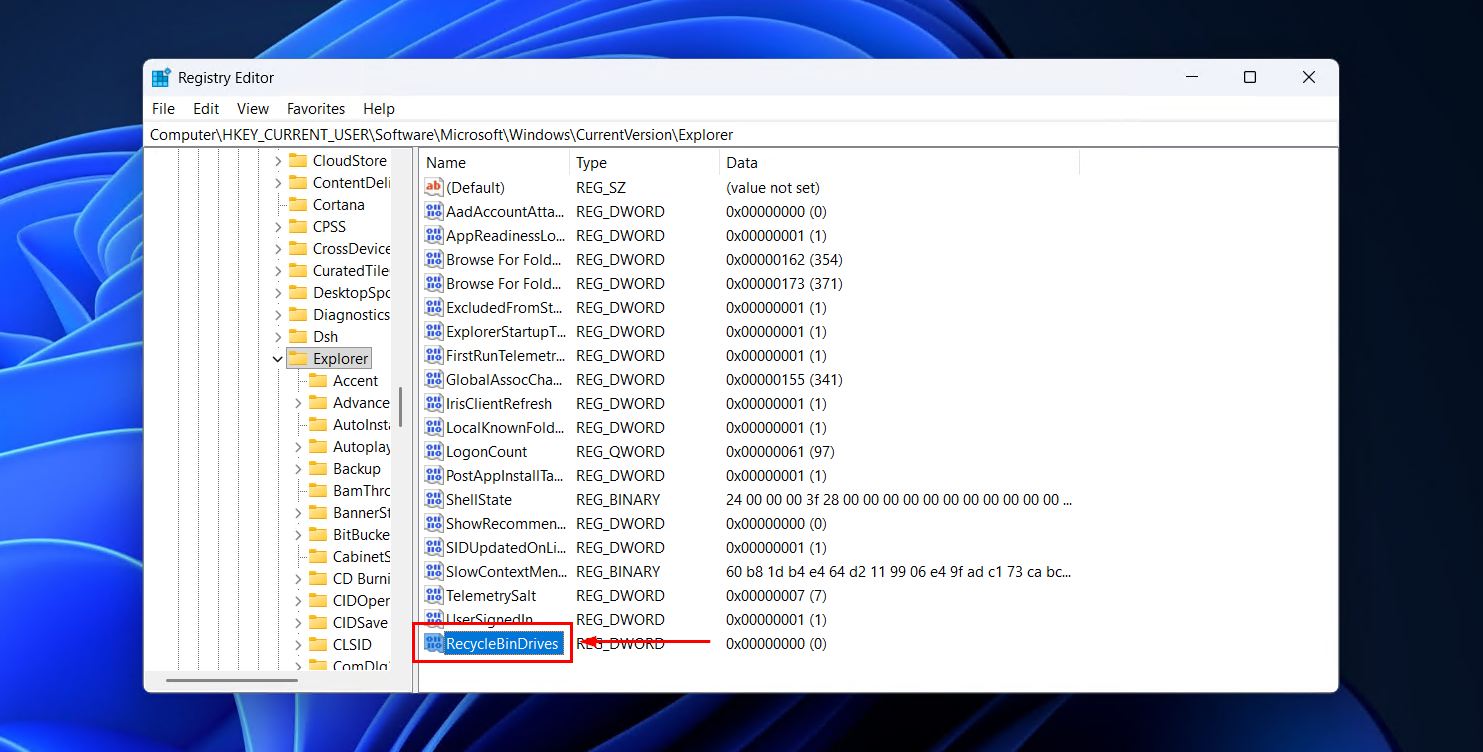Select the TelemetrySalt value icon
Screen dimensions: 1483x752
point(433,595)
